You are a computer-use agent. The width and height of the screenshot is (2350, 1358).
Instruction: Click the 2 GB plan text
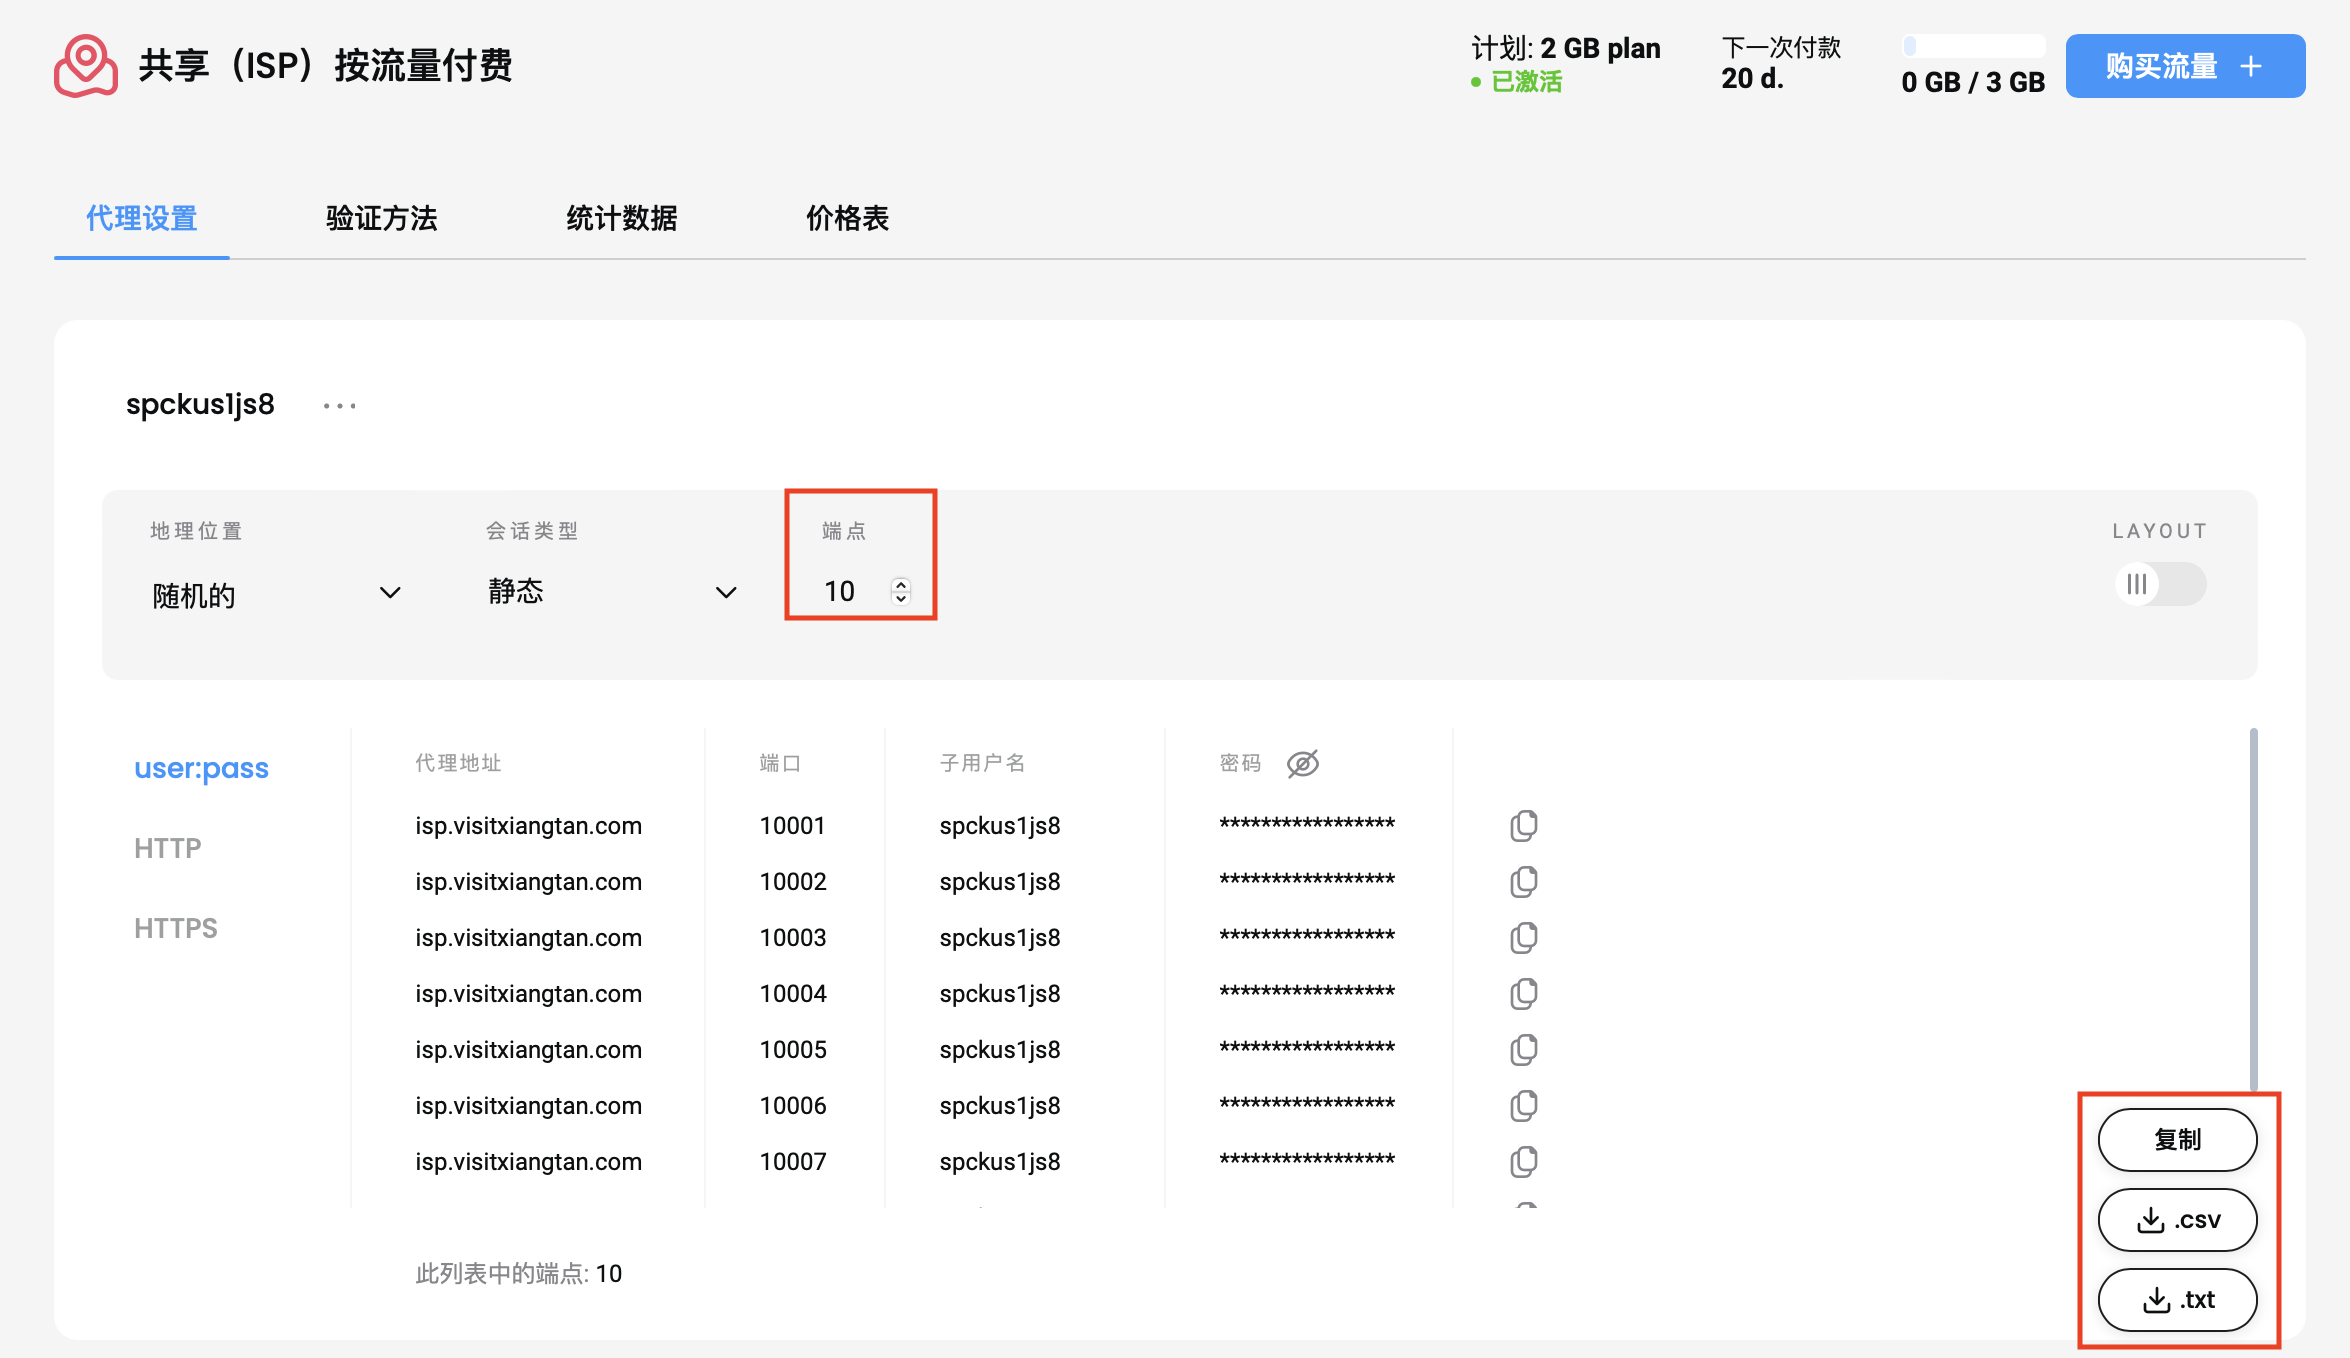tap(1600, 48)
